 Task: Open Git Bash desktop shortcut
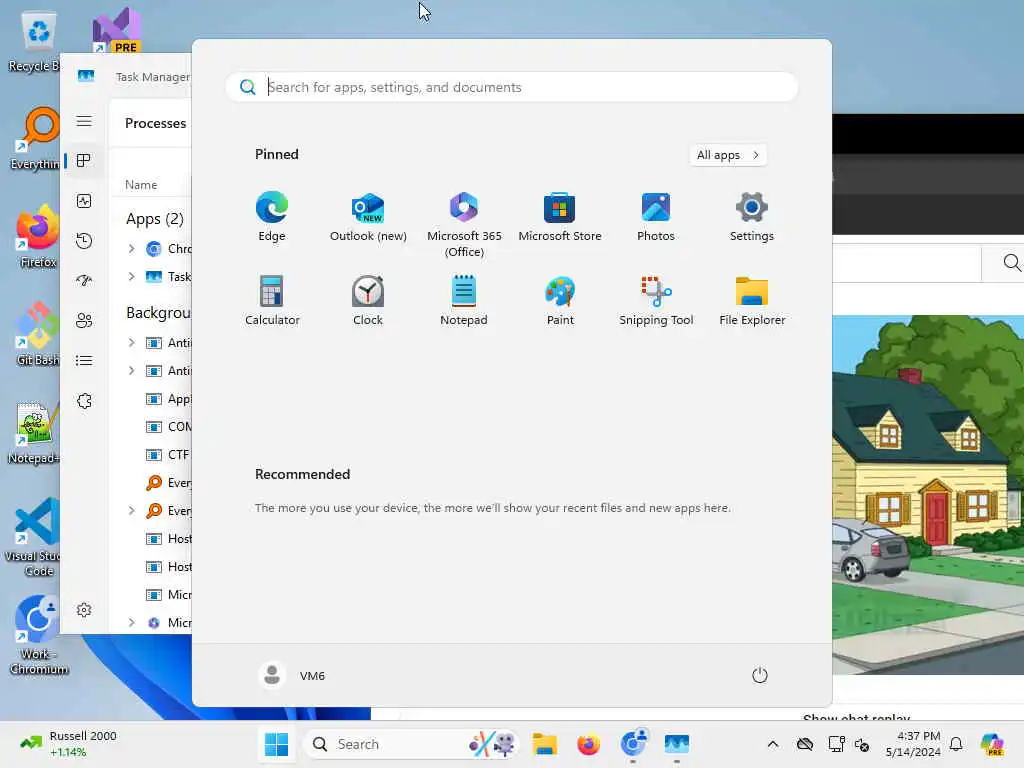click(38, 334)
